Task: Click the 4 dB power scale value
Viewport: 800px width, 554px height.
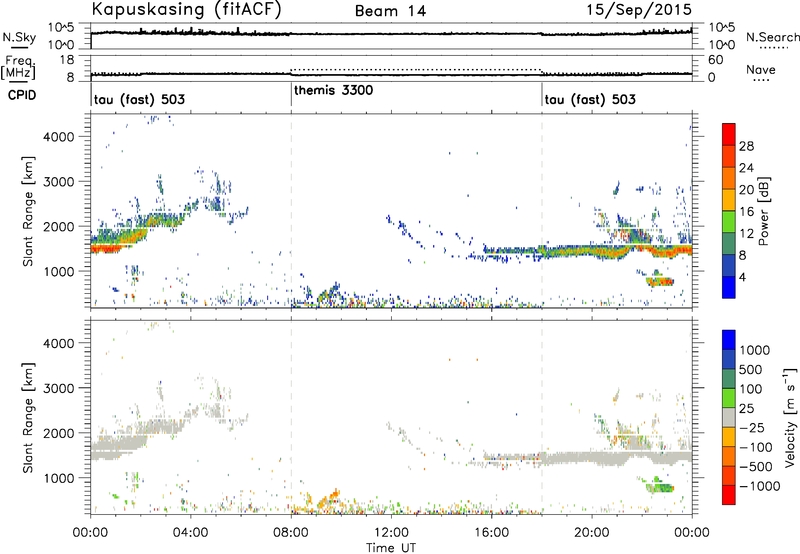Action: coord(742,277)
